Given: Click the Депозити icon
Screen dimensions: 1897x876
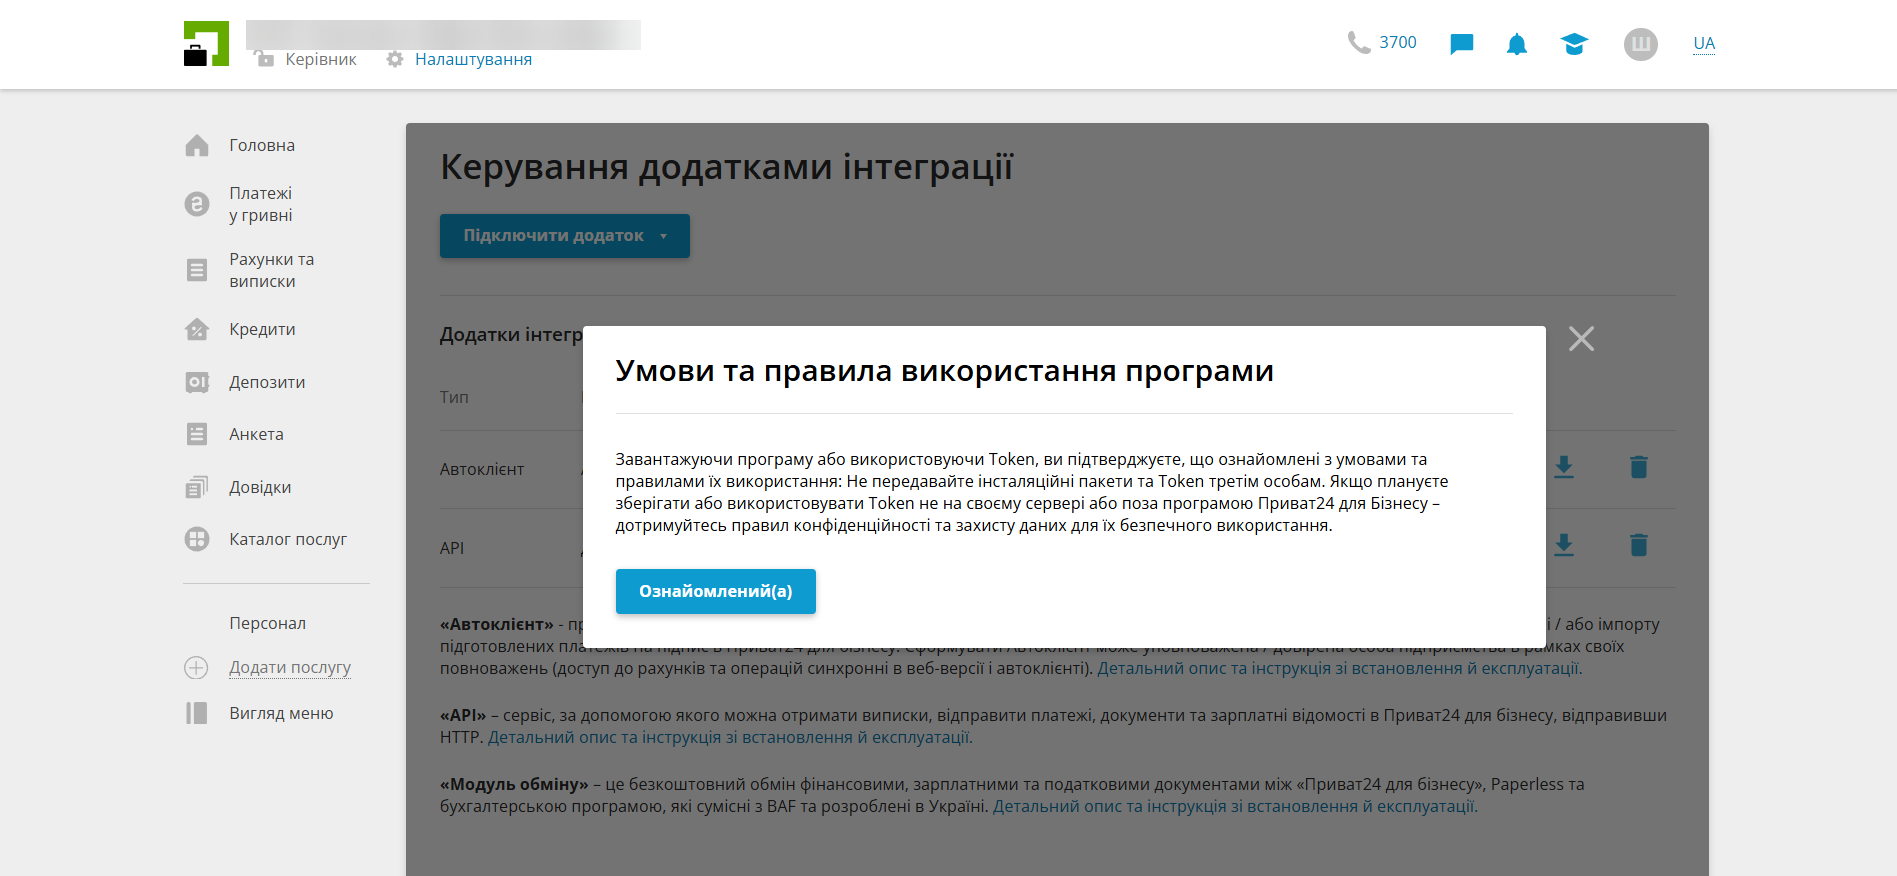Looking at the screenshot, I should tap(197, 382).
